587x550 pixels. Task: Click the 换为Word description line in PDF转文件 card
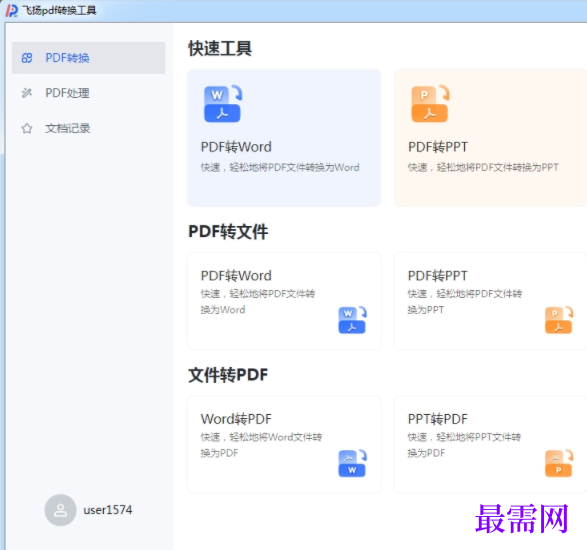click(x=223, y=310)
